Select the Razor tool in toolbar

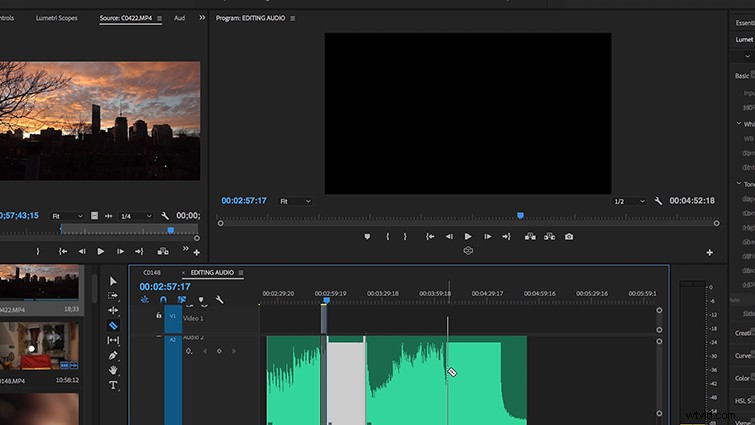click(113, 326)
